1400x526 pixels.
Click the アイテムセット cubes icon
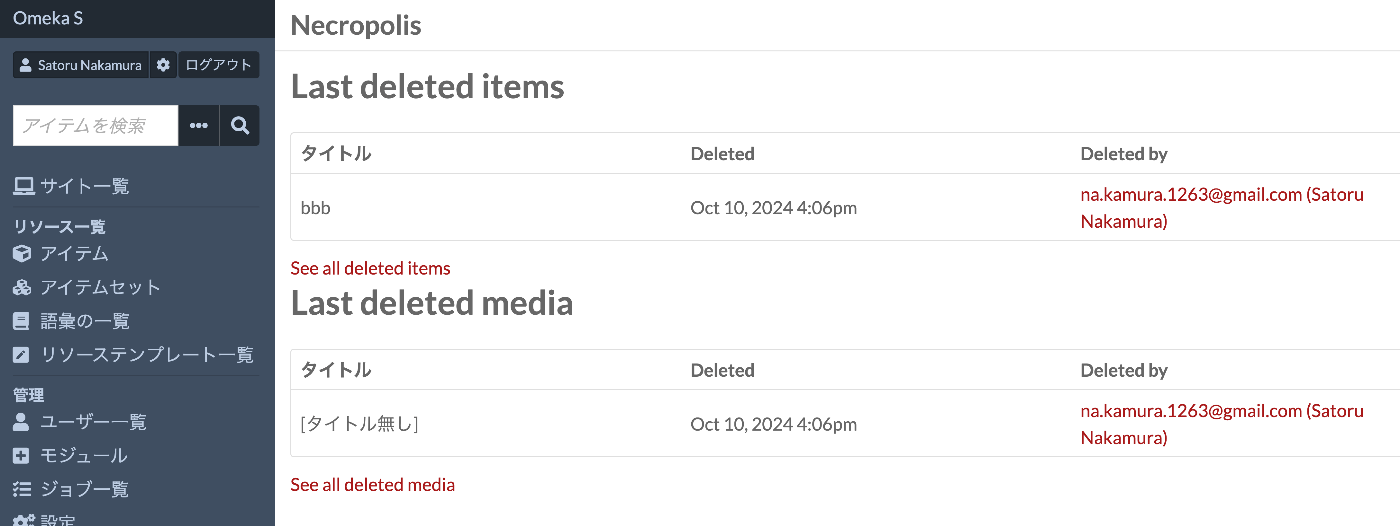pyautogui.click(x=22, y=288)
